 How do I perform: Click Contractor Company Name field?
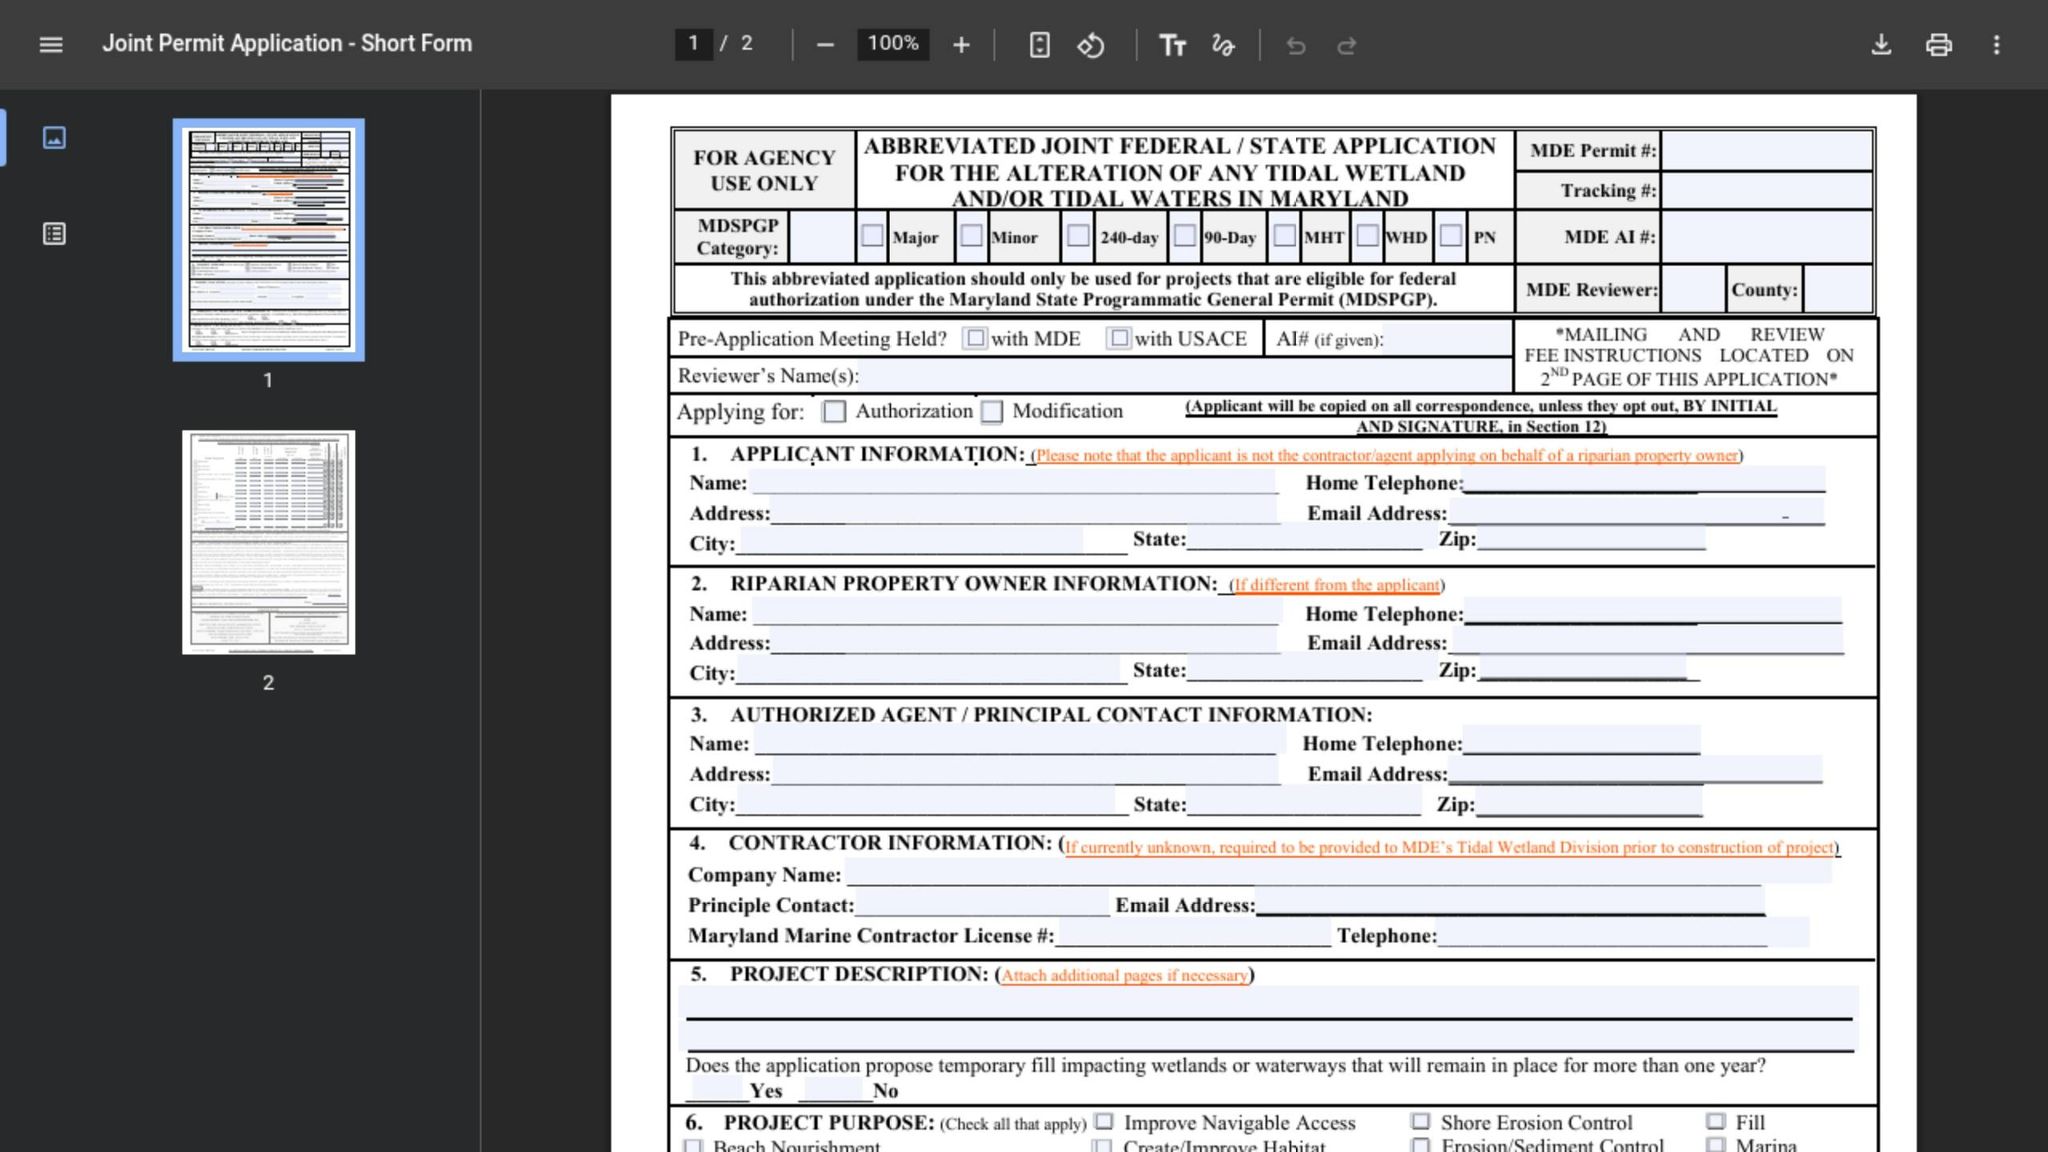point(1338,872)
